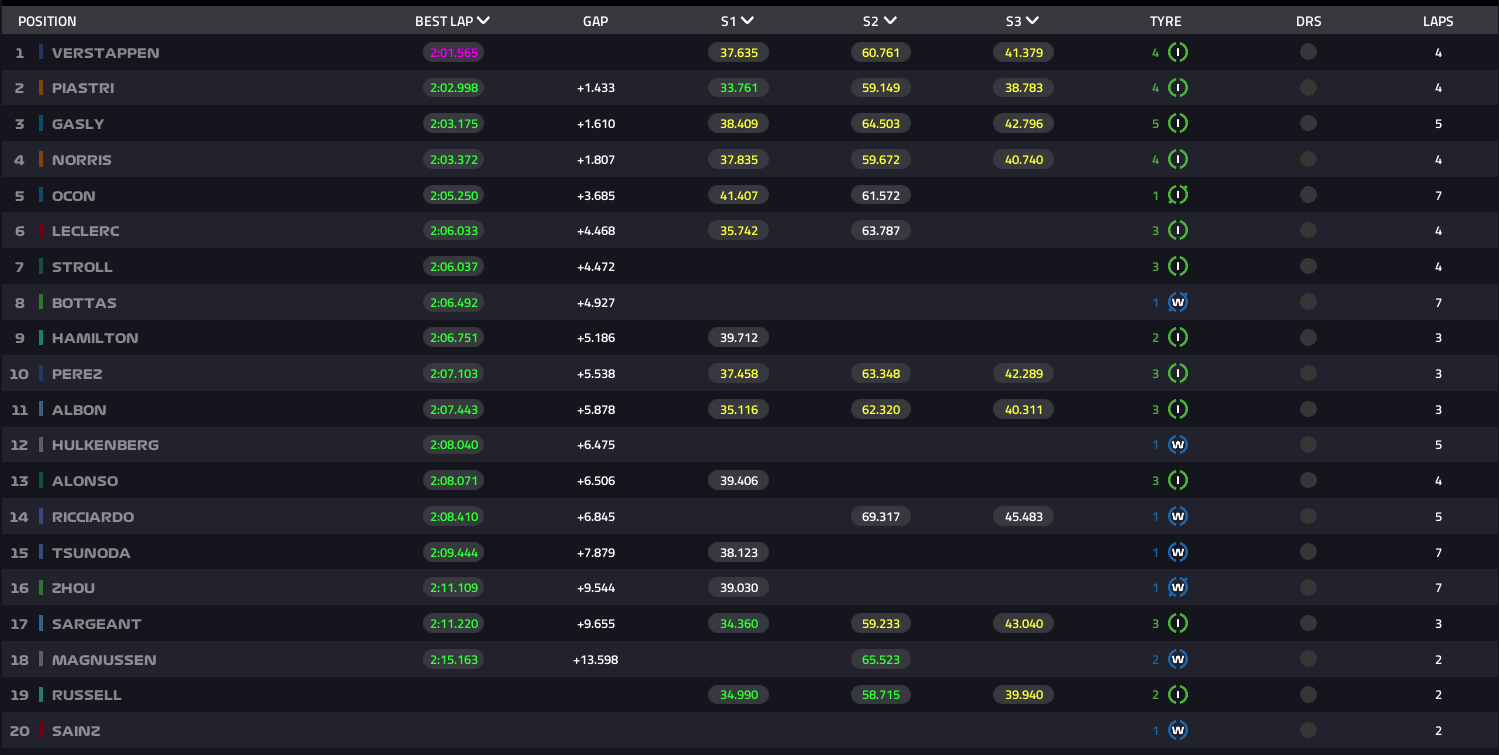Click Stroll's best lap 2:06.037
The height and width of the screenshot is (755, 1499).
[x=454, y=267]
